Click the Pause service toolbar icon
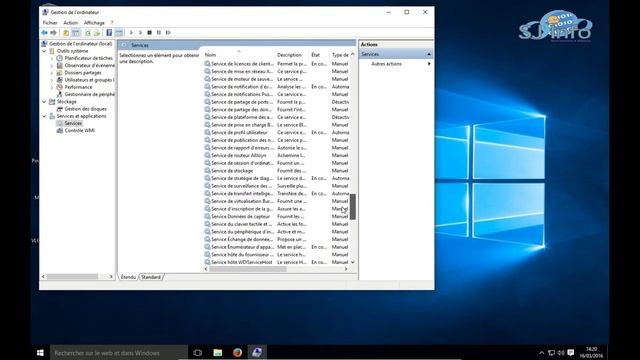 [x=159, y=33]
